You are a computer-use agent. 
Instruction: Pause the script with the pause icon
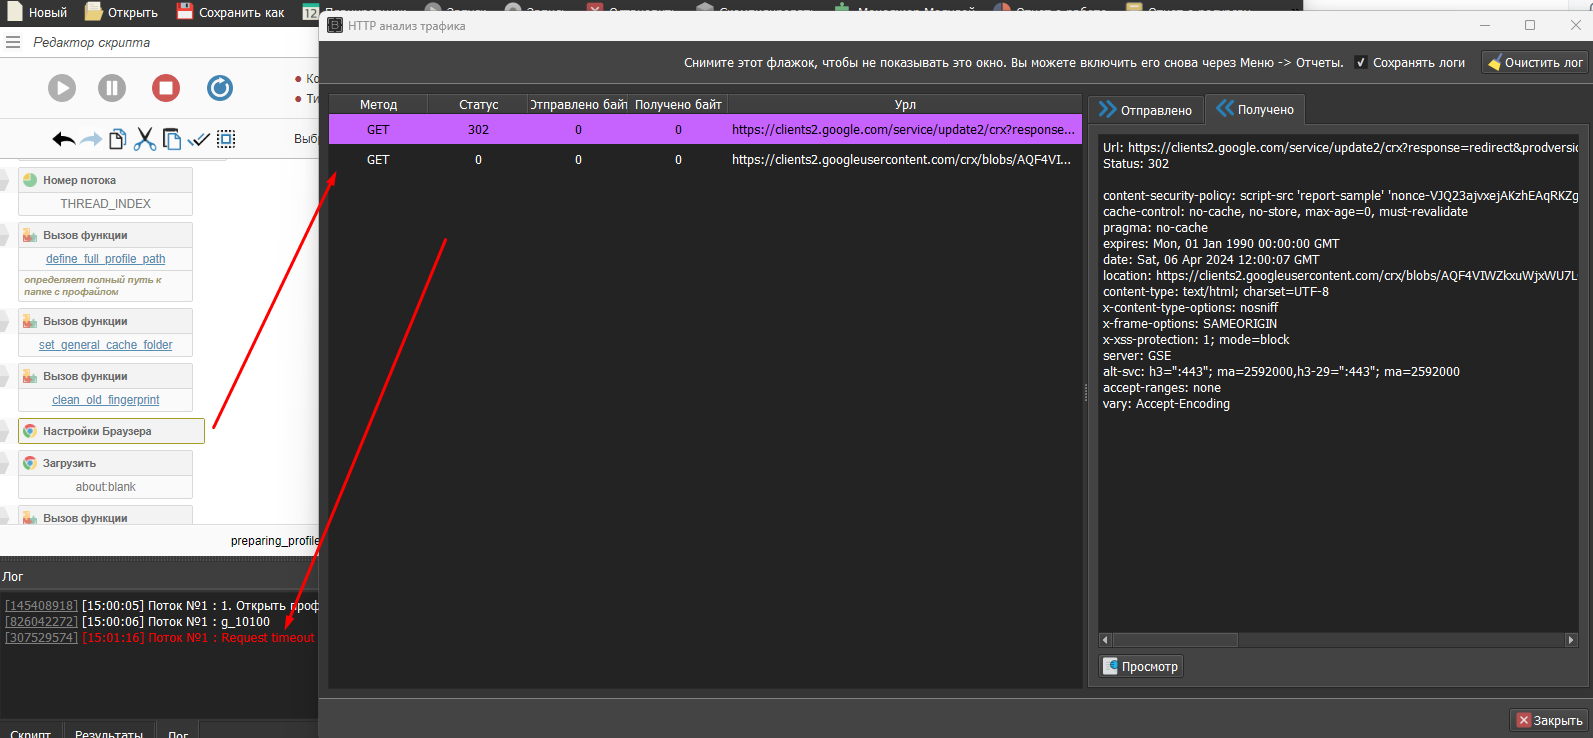pyautogui.click(x=112, y=88)
